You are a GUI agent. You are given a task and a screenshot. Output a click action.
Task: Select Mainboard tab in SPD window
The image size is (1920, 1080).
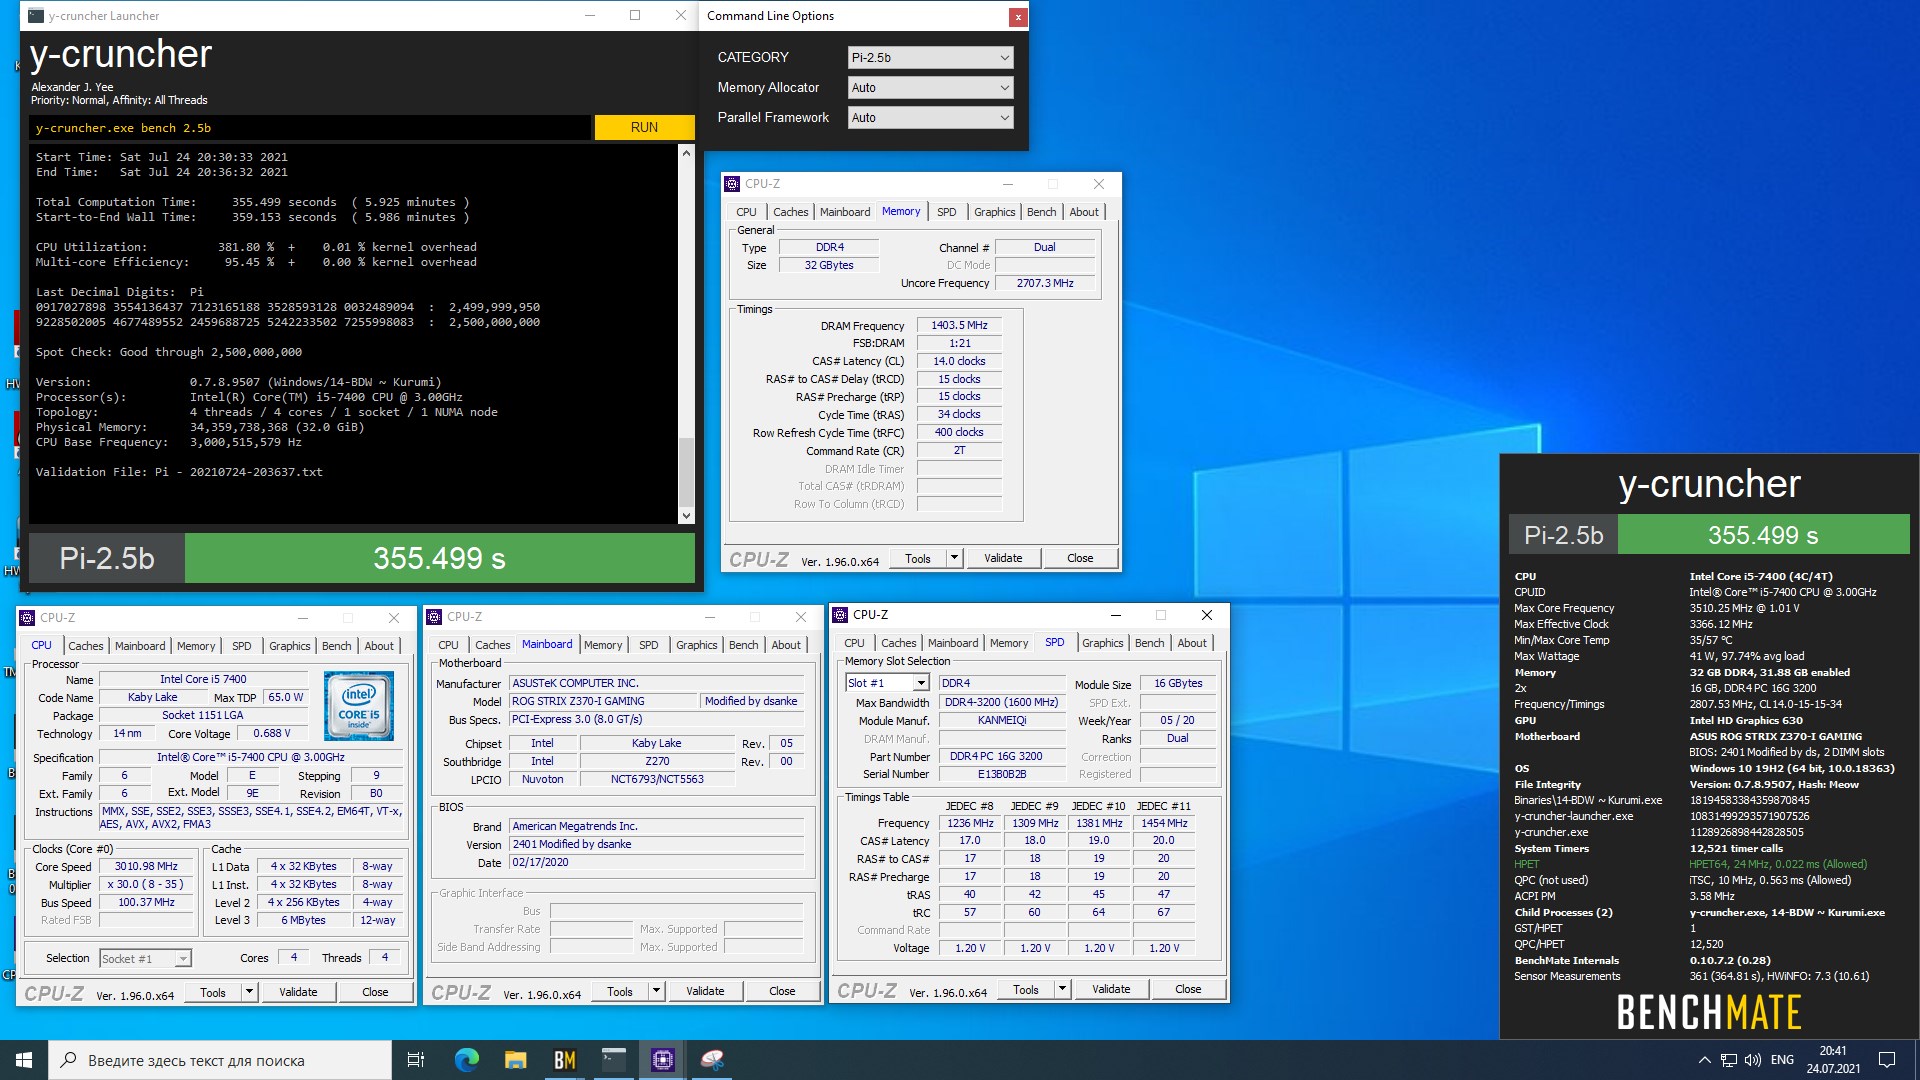tap(953, 643)
